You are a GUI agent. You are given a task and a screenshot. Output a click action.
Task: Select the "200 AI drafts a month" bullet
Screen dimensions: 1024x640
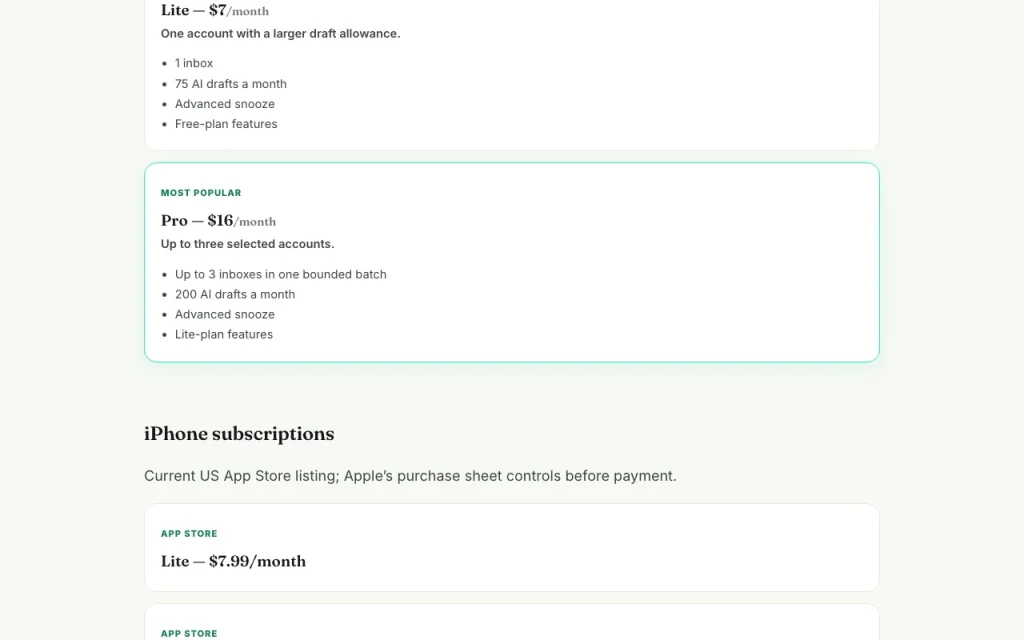click(235, 295)
